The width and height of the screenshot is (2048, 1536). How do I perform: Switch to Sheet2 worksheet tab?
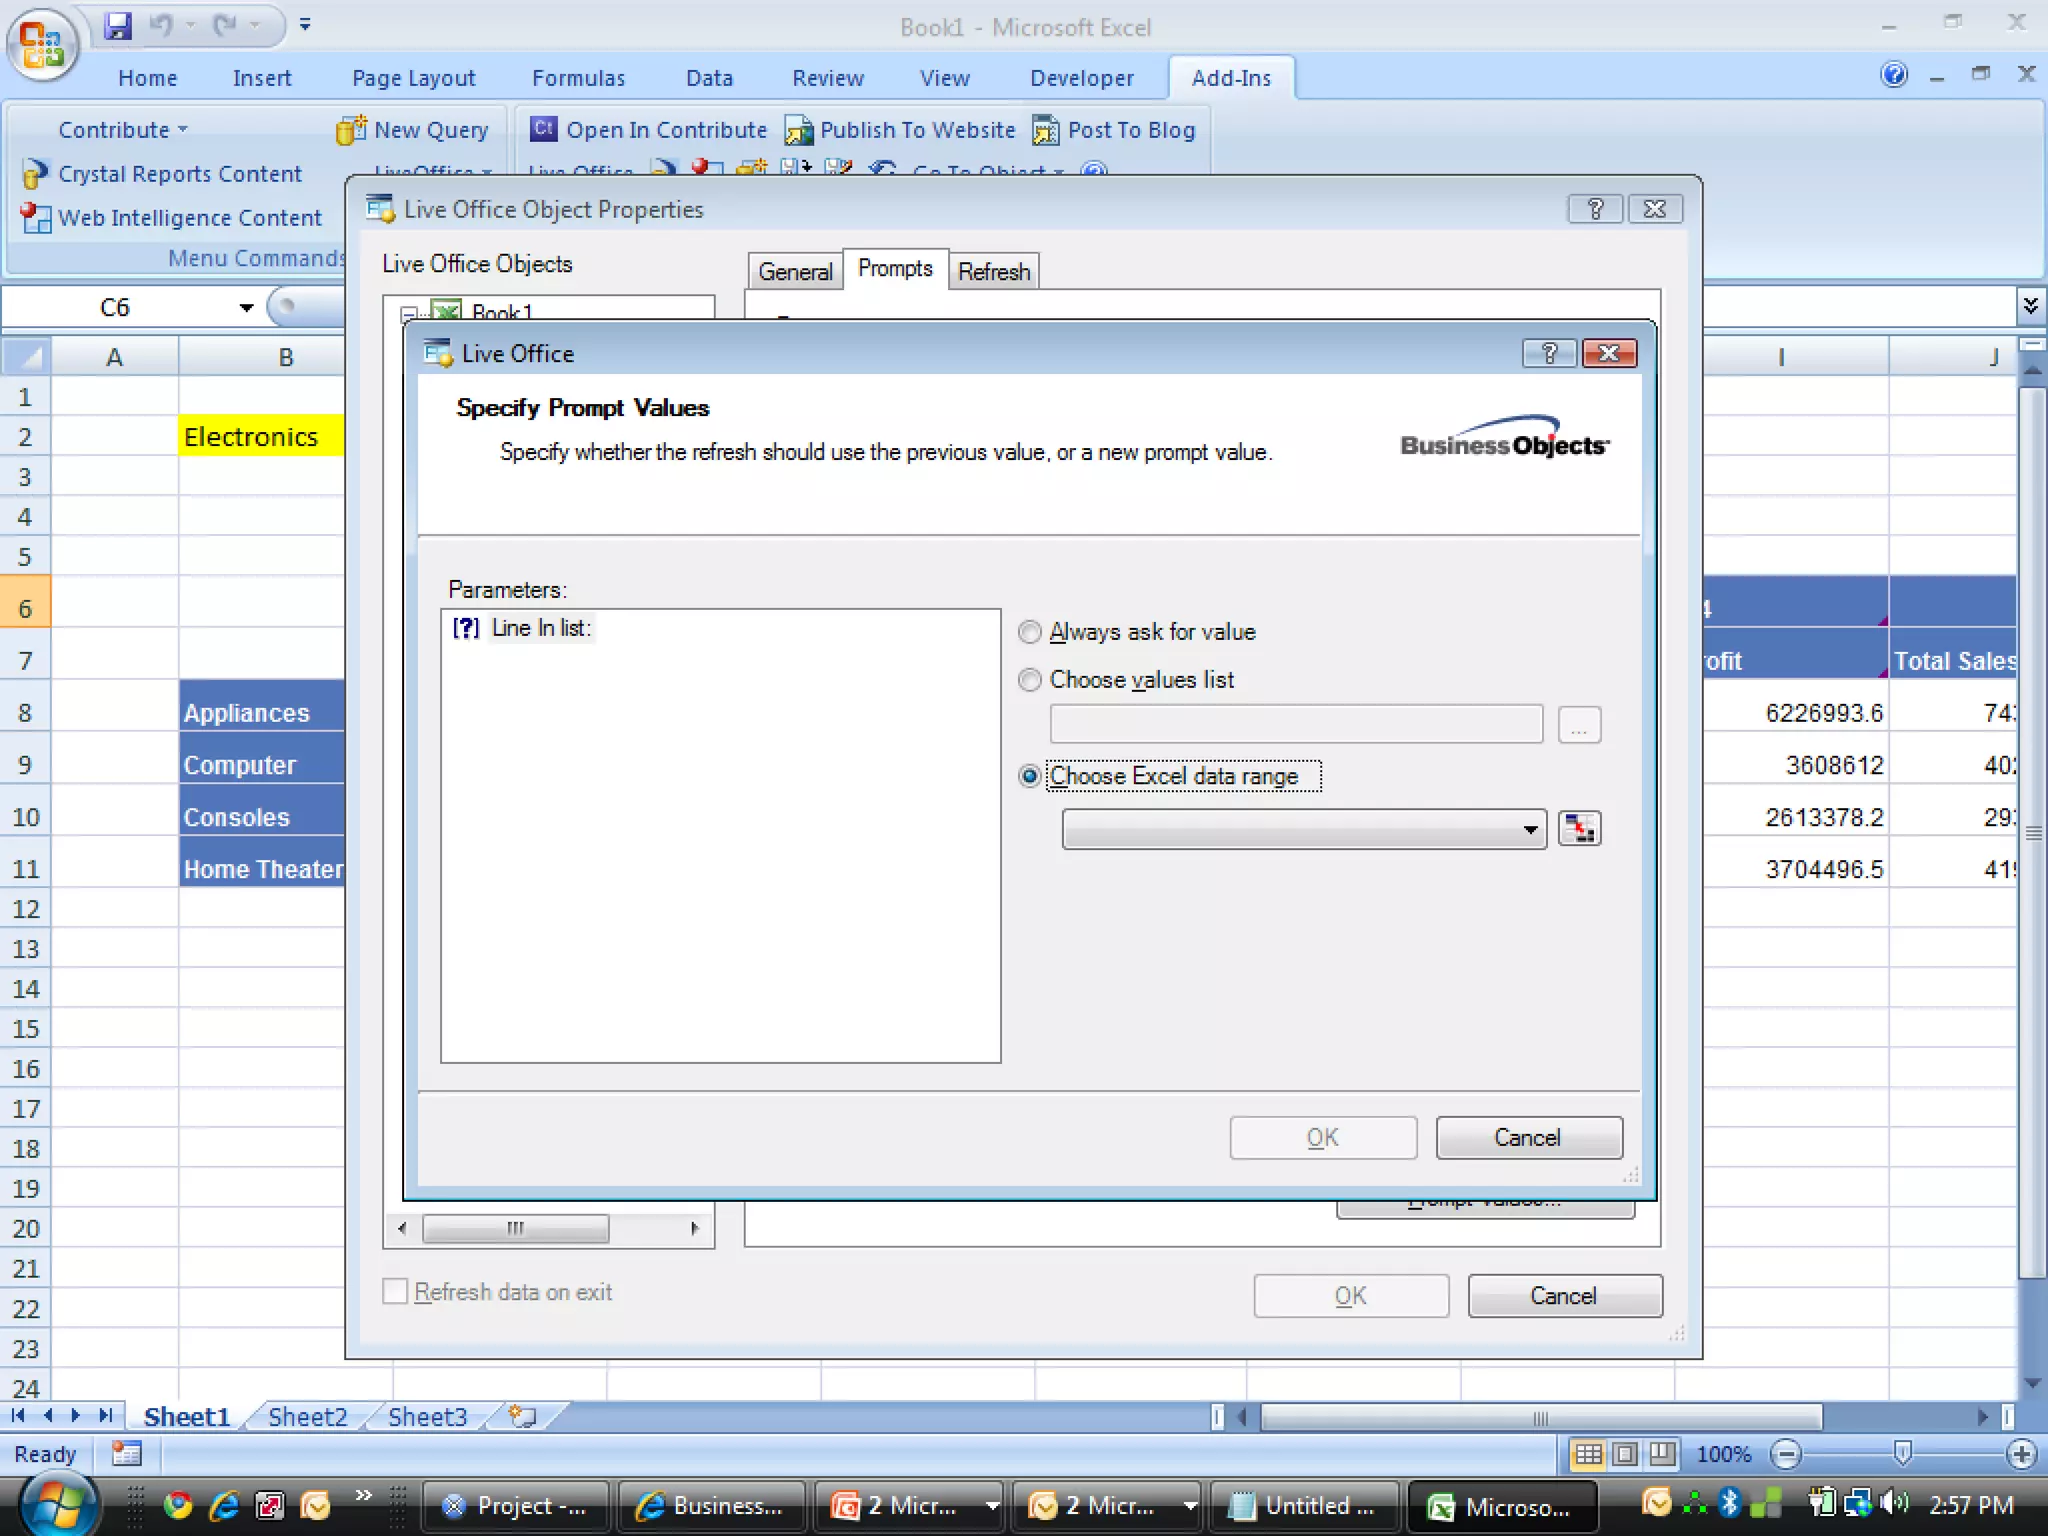coord(307,1417)
